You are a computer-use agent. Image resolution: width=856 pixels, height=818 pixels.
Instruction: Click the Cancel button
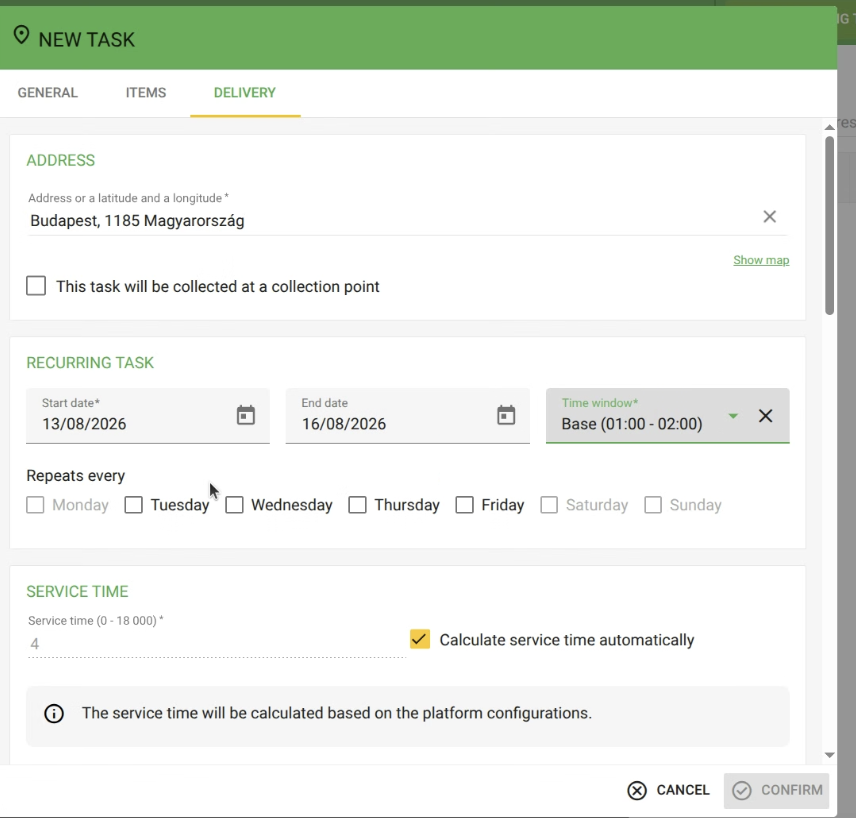pos(669,790)
